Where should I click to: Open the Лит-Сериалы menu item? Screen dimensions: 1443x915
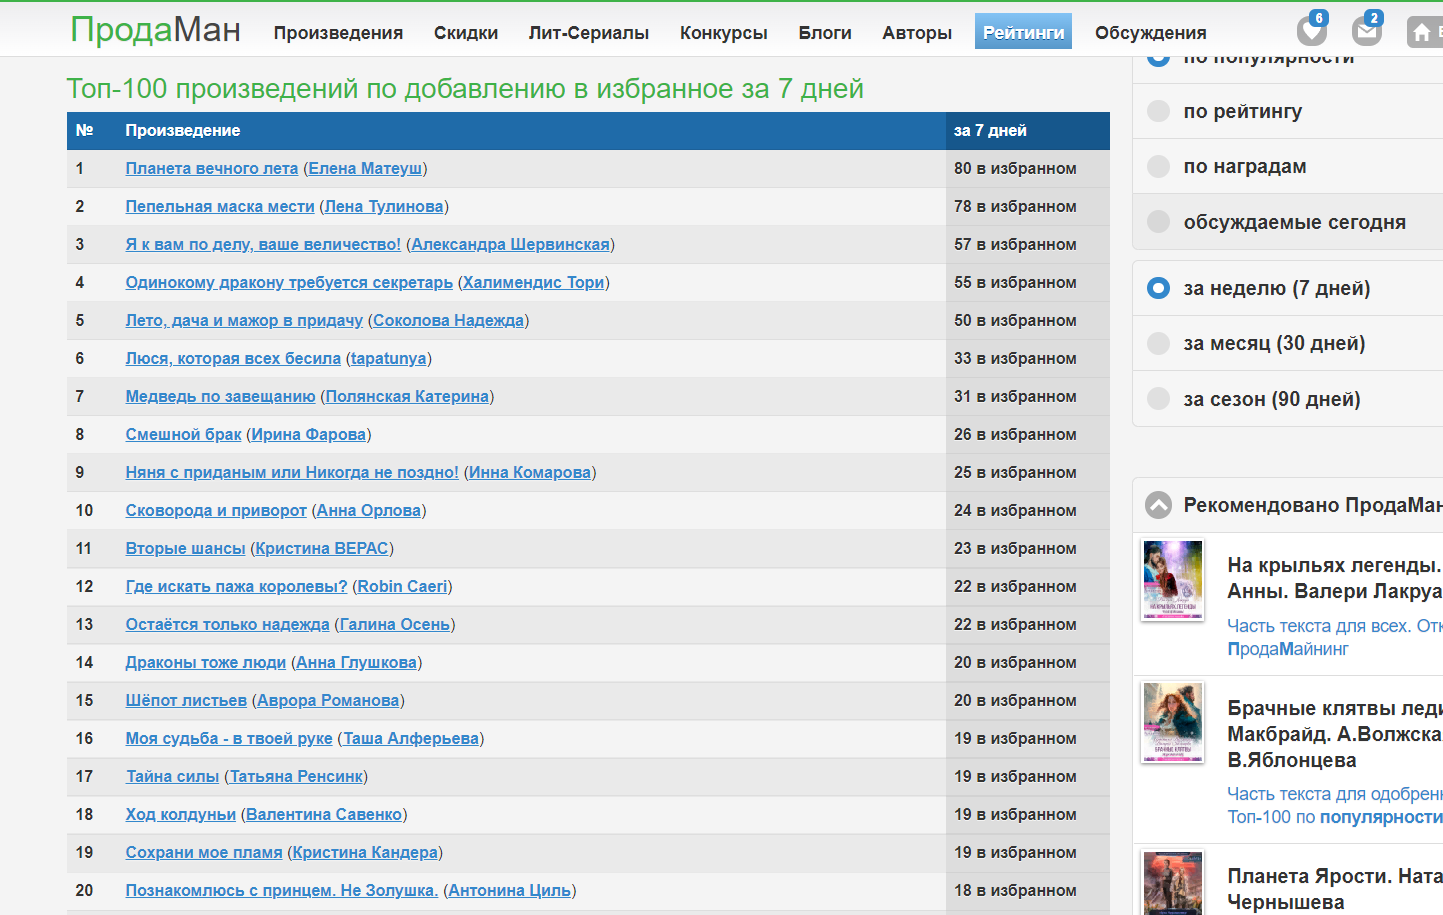(x=588, y=33)
